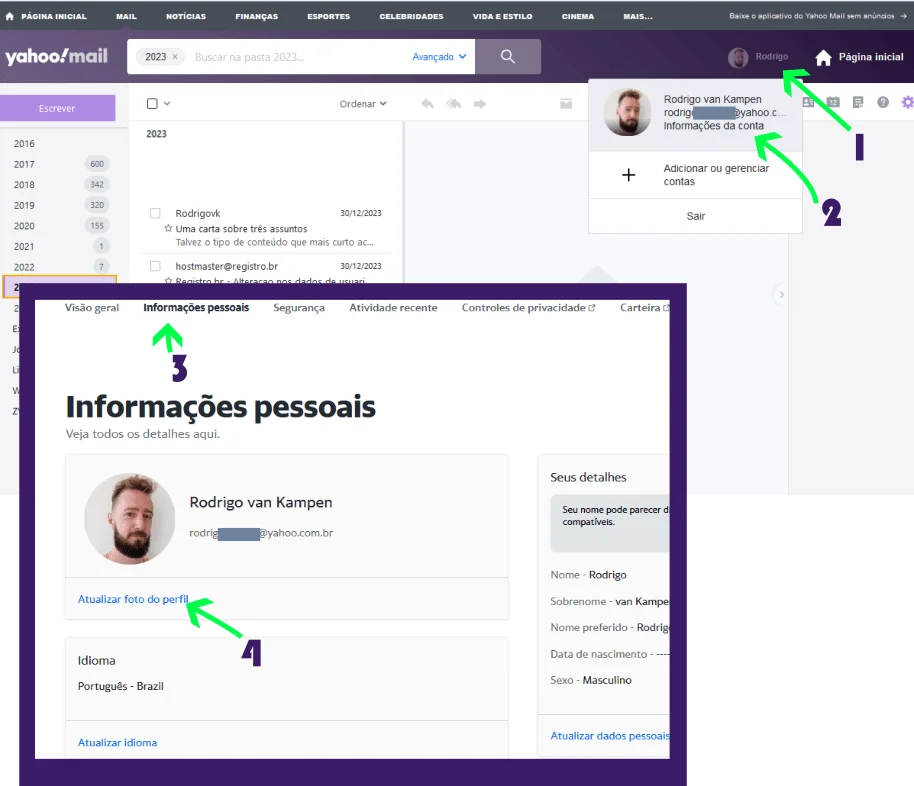Click Adicionar ou gerenciar contas
914x786 pixels.
tap(695, 175)
